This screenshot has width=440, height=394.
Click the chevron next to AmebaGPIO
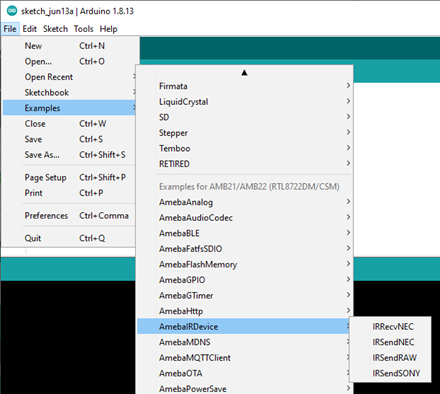(x=348, y=279)
